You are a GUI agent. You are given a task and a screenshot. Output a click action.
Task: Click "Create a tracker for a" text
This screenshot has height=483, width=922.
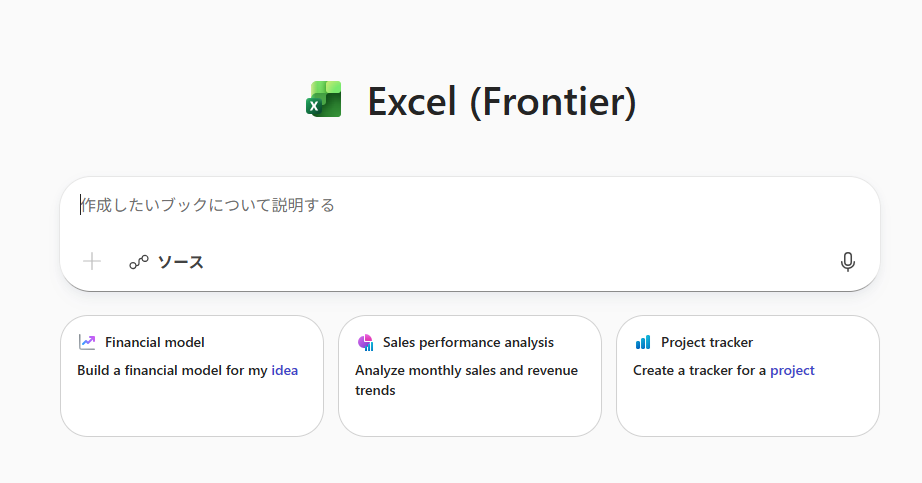click(699, 370)
